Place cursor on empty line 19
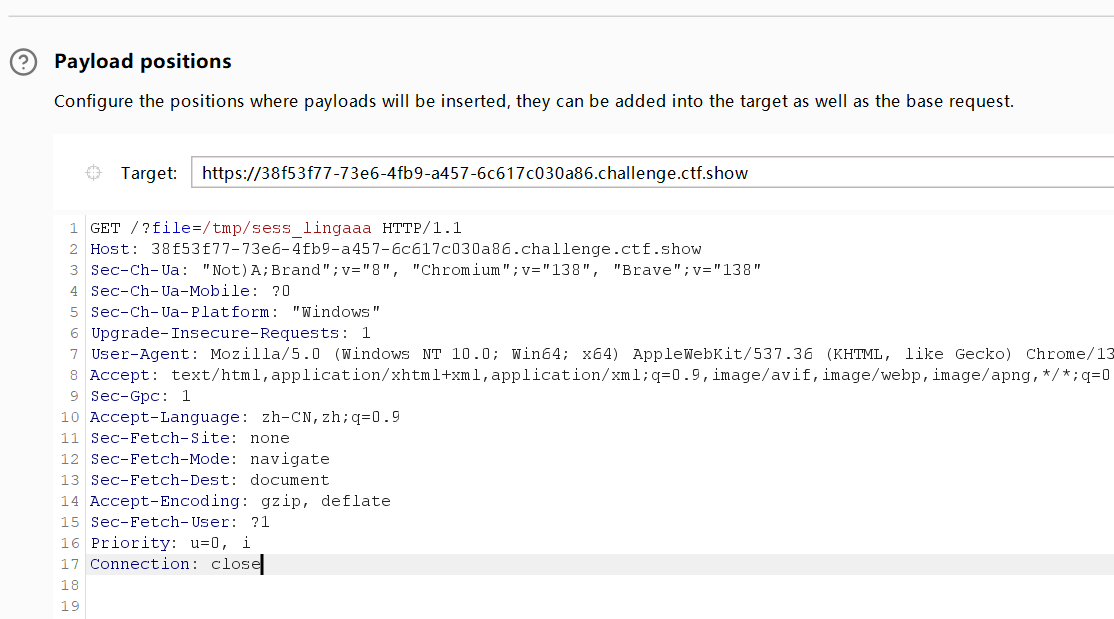1114x619 pixels. (600, 606)
